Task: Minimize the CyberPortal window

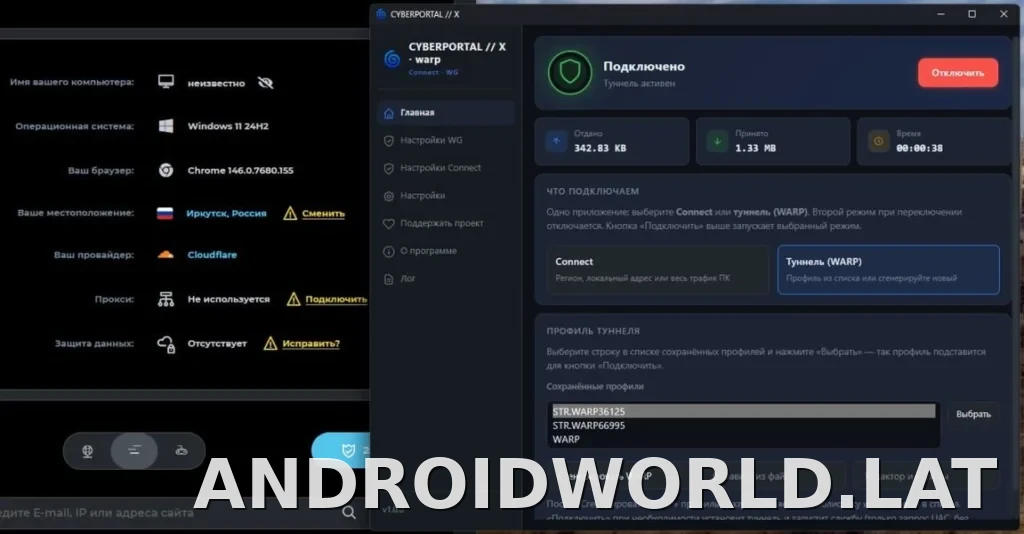Action: (941, 14)
